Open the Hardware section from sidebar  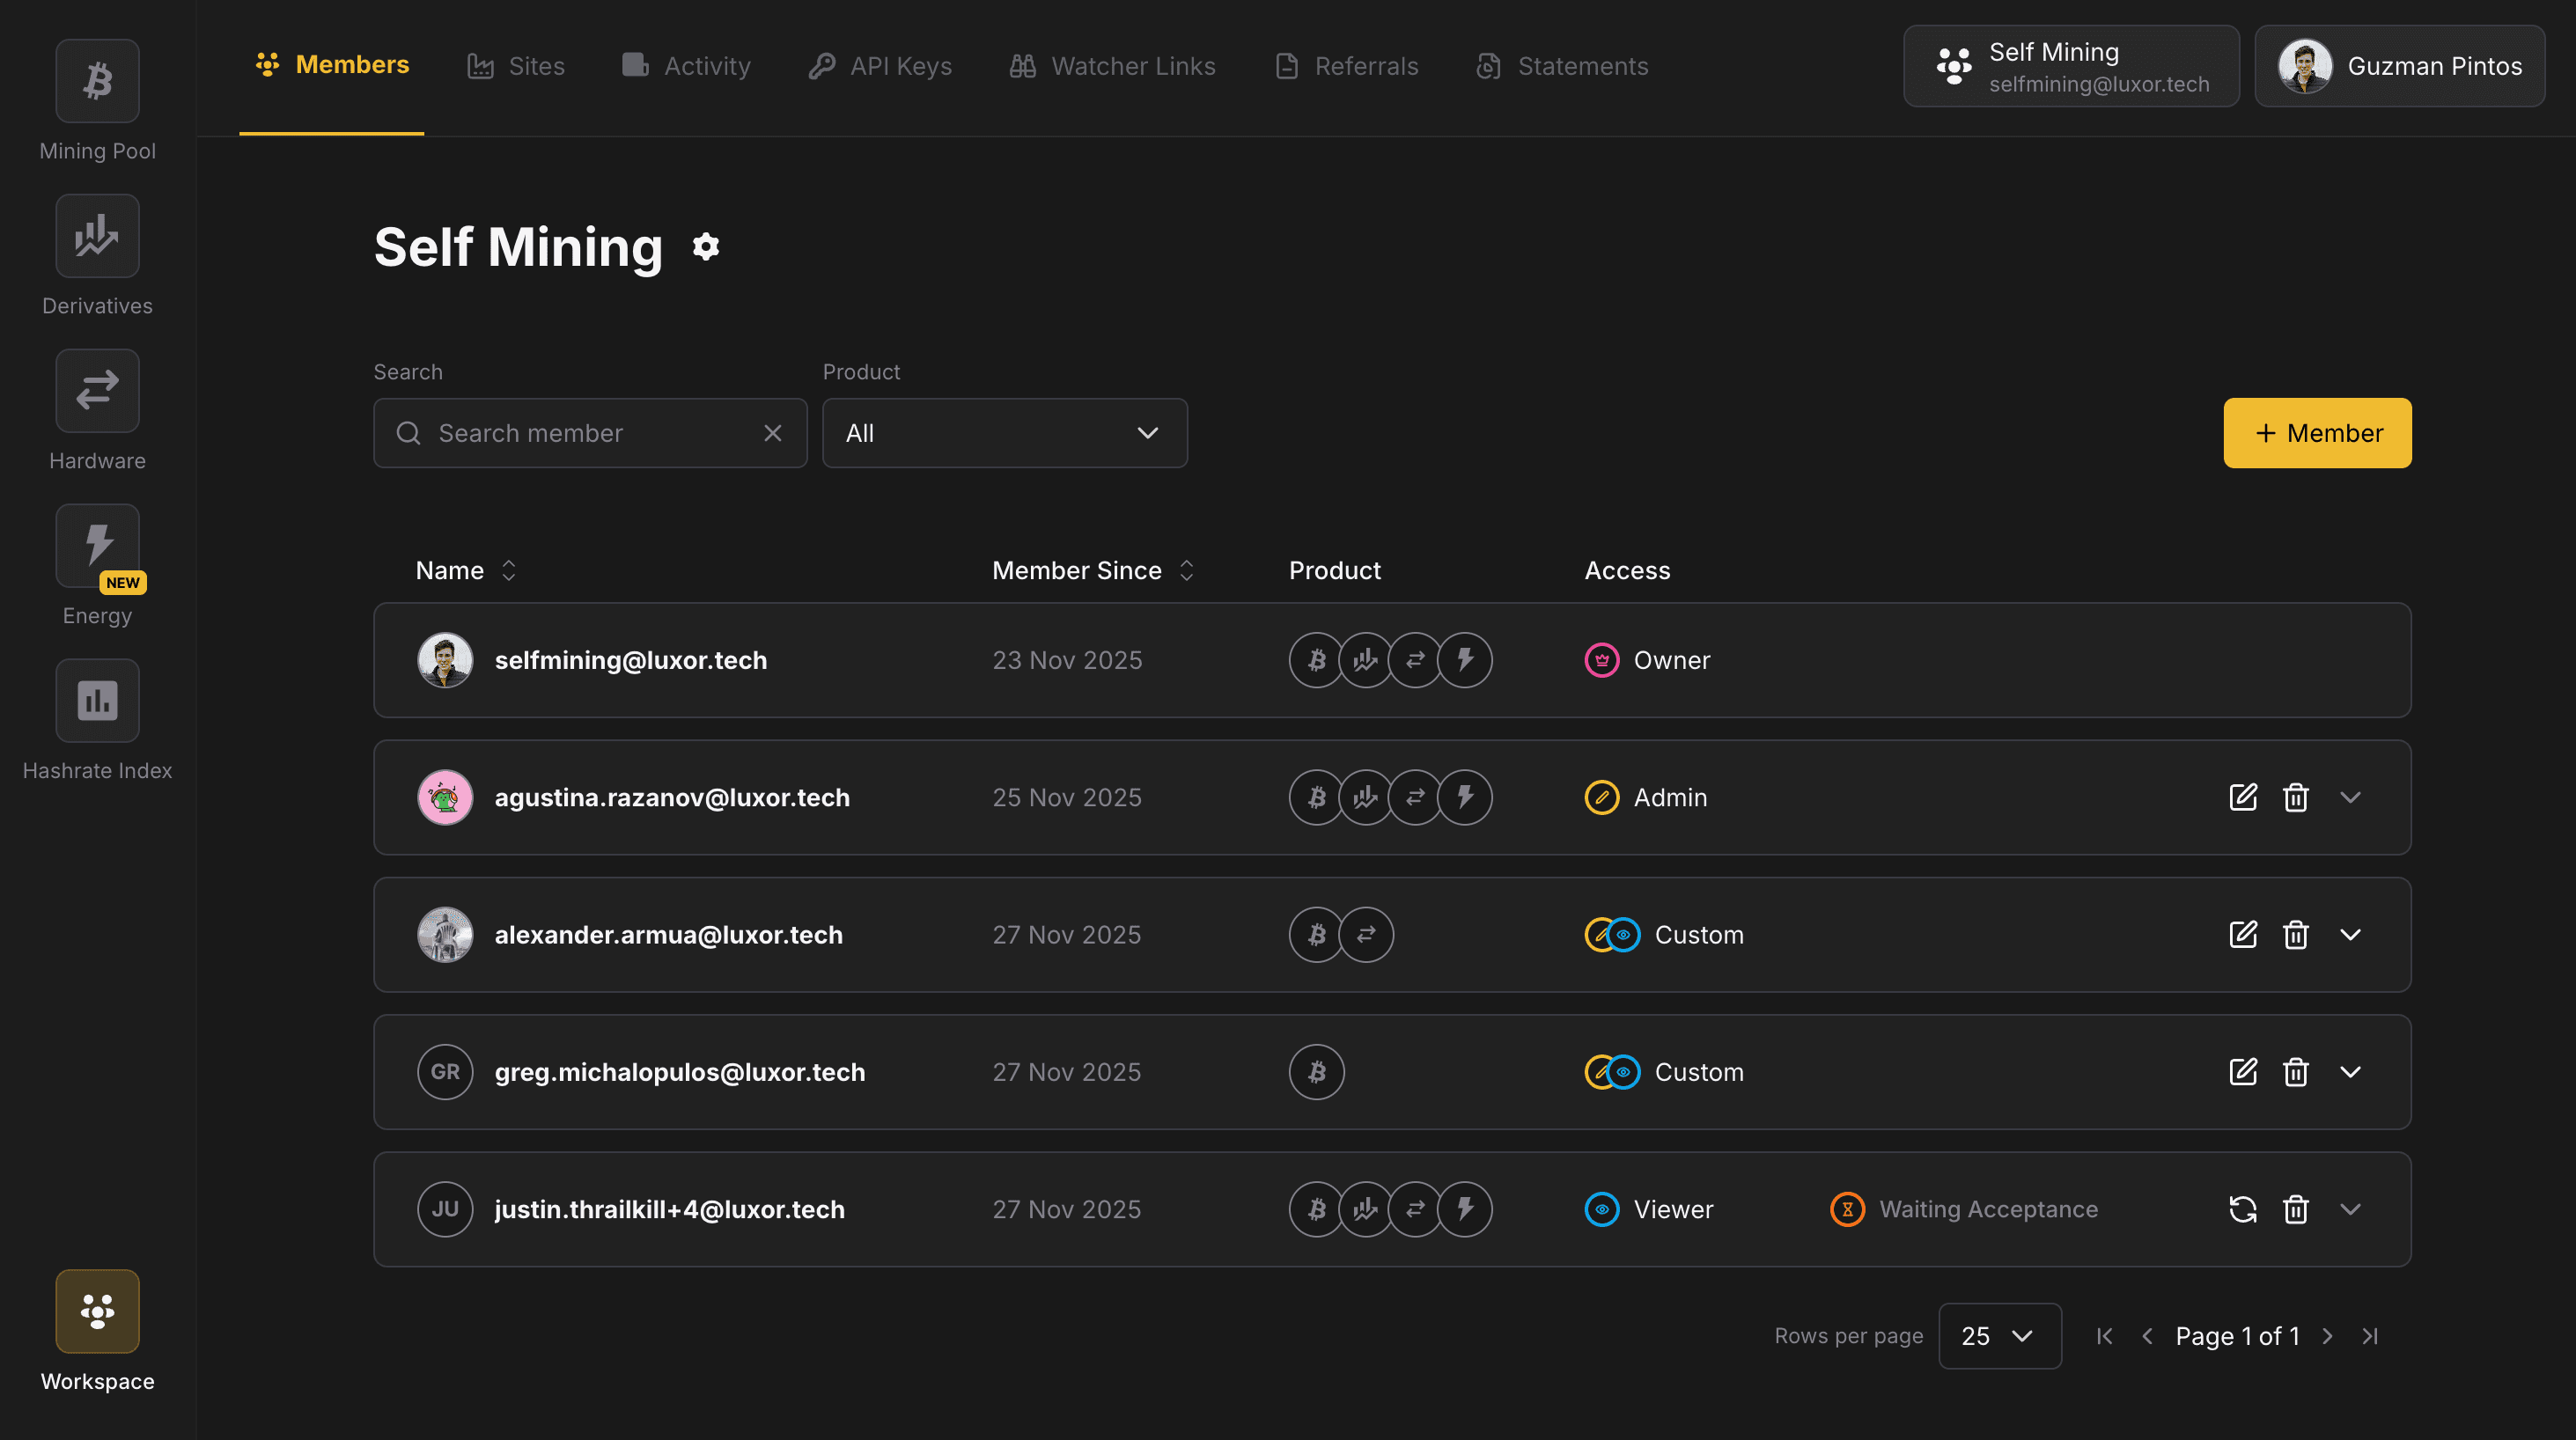pyautogui.click(x=97, y=391)
